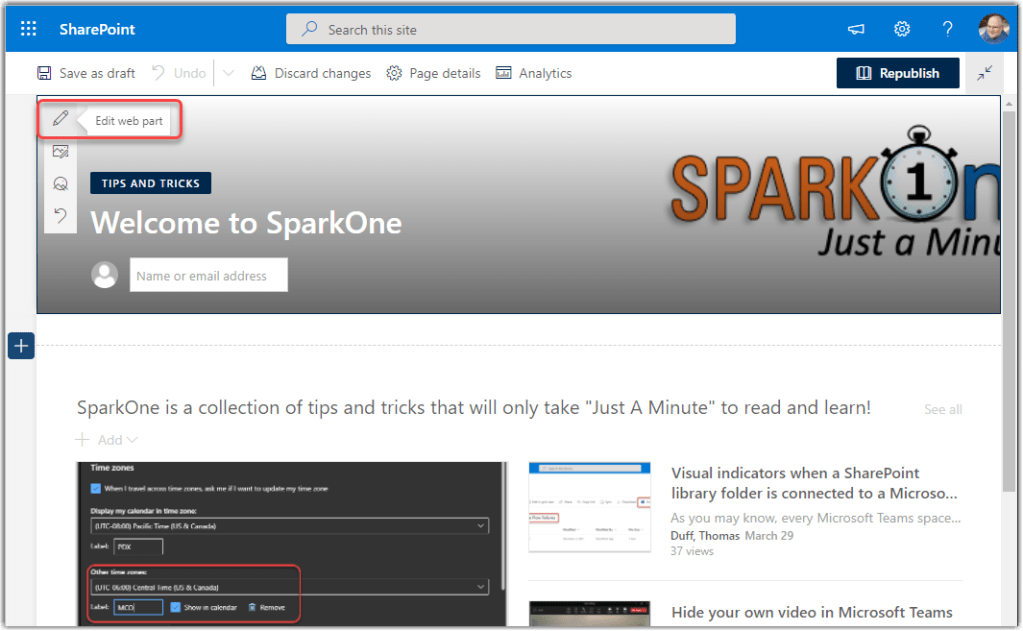The image size is (1023, 631).
Task: Open the Settings gear in header
Action: click(901, 29)
